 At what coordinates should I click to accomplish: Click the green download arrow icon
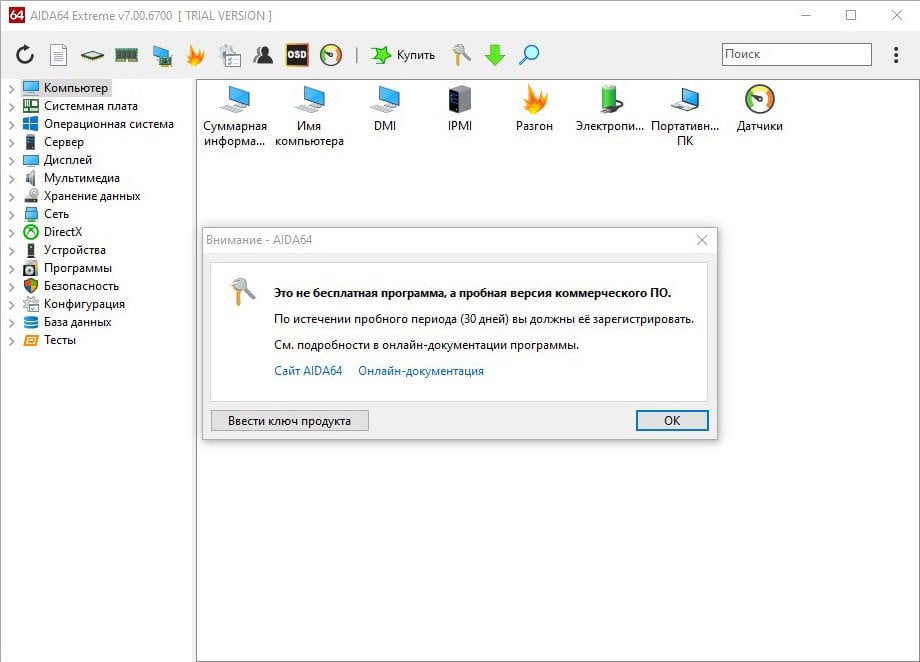point(495,55)
